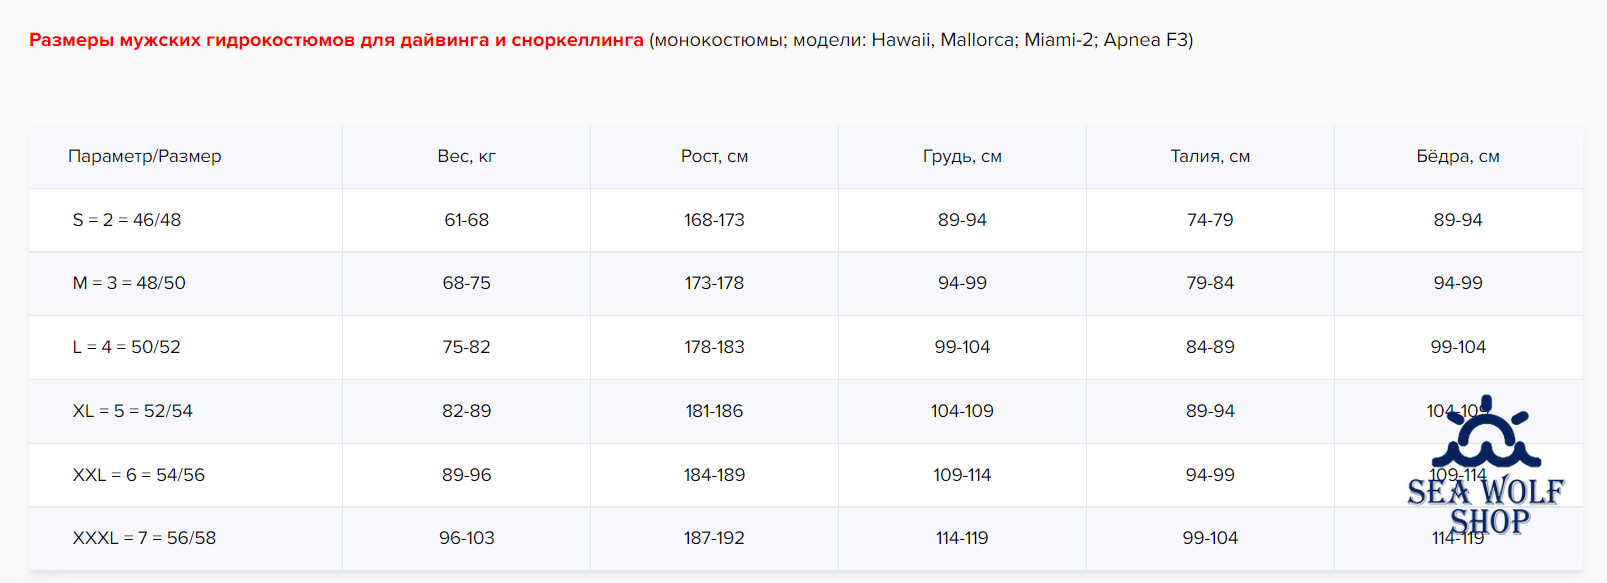Image resolution: width=1607 pixels, height=583 pixels.
Task: Select the "XXL = 6 = 54/56" size row
Action: coord(139,475)
